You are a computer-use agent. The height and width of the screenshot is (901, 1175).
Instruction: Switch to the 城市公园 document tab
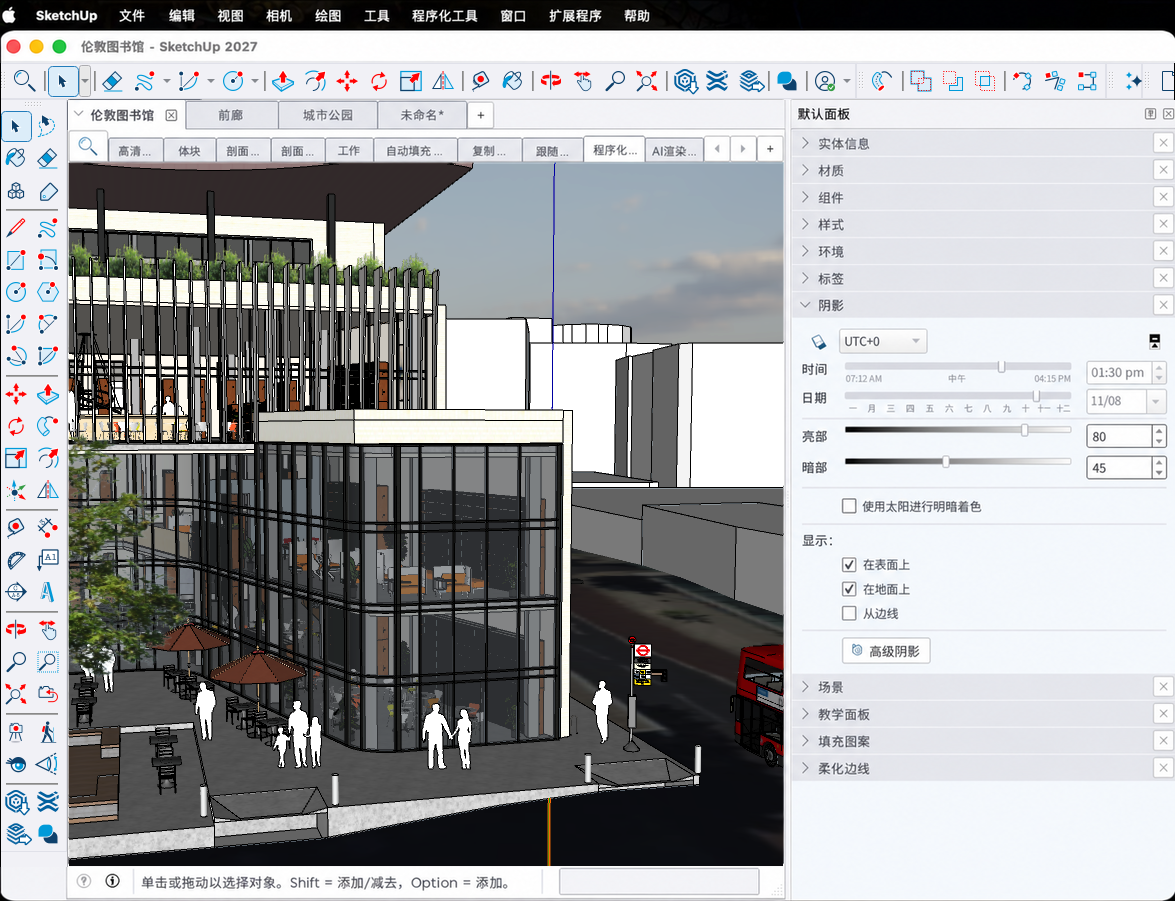[x=327, y=115]
